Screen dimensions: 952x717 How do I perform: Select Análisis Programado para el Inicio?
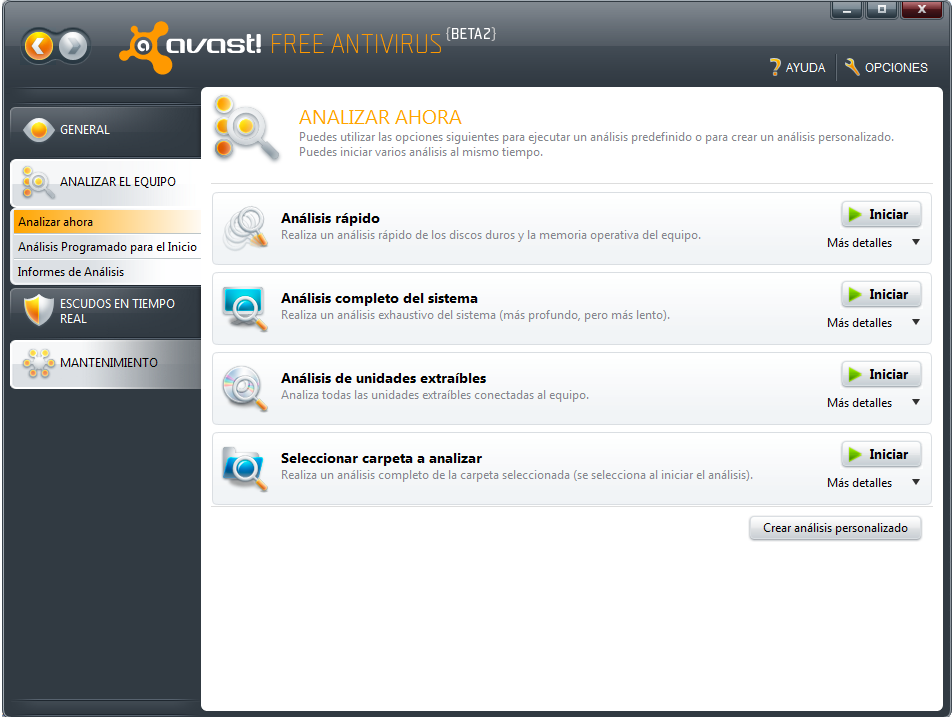[x=107, y=246]
